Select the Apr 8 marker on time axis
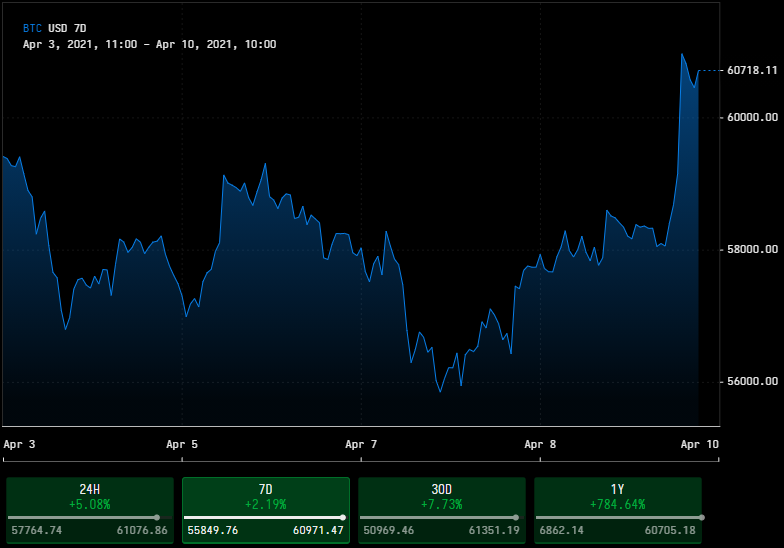Screen dimensions: 784x548 (540, 444)
